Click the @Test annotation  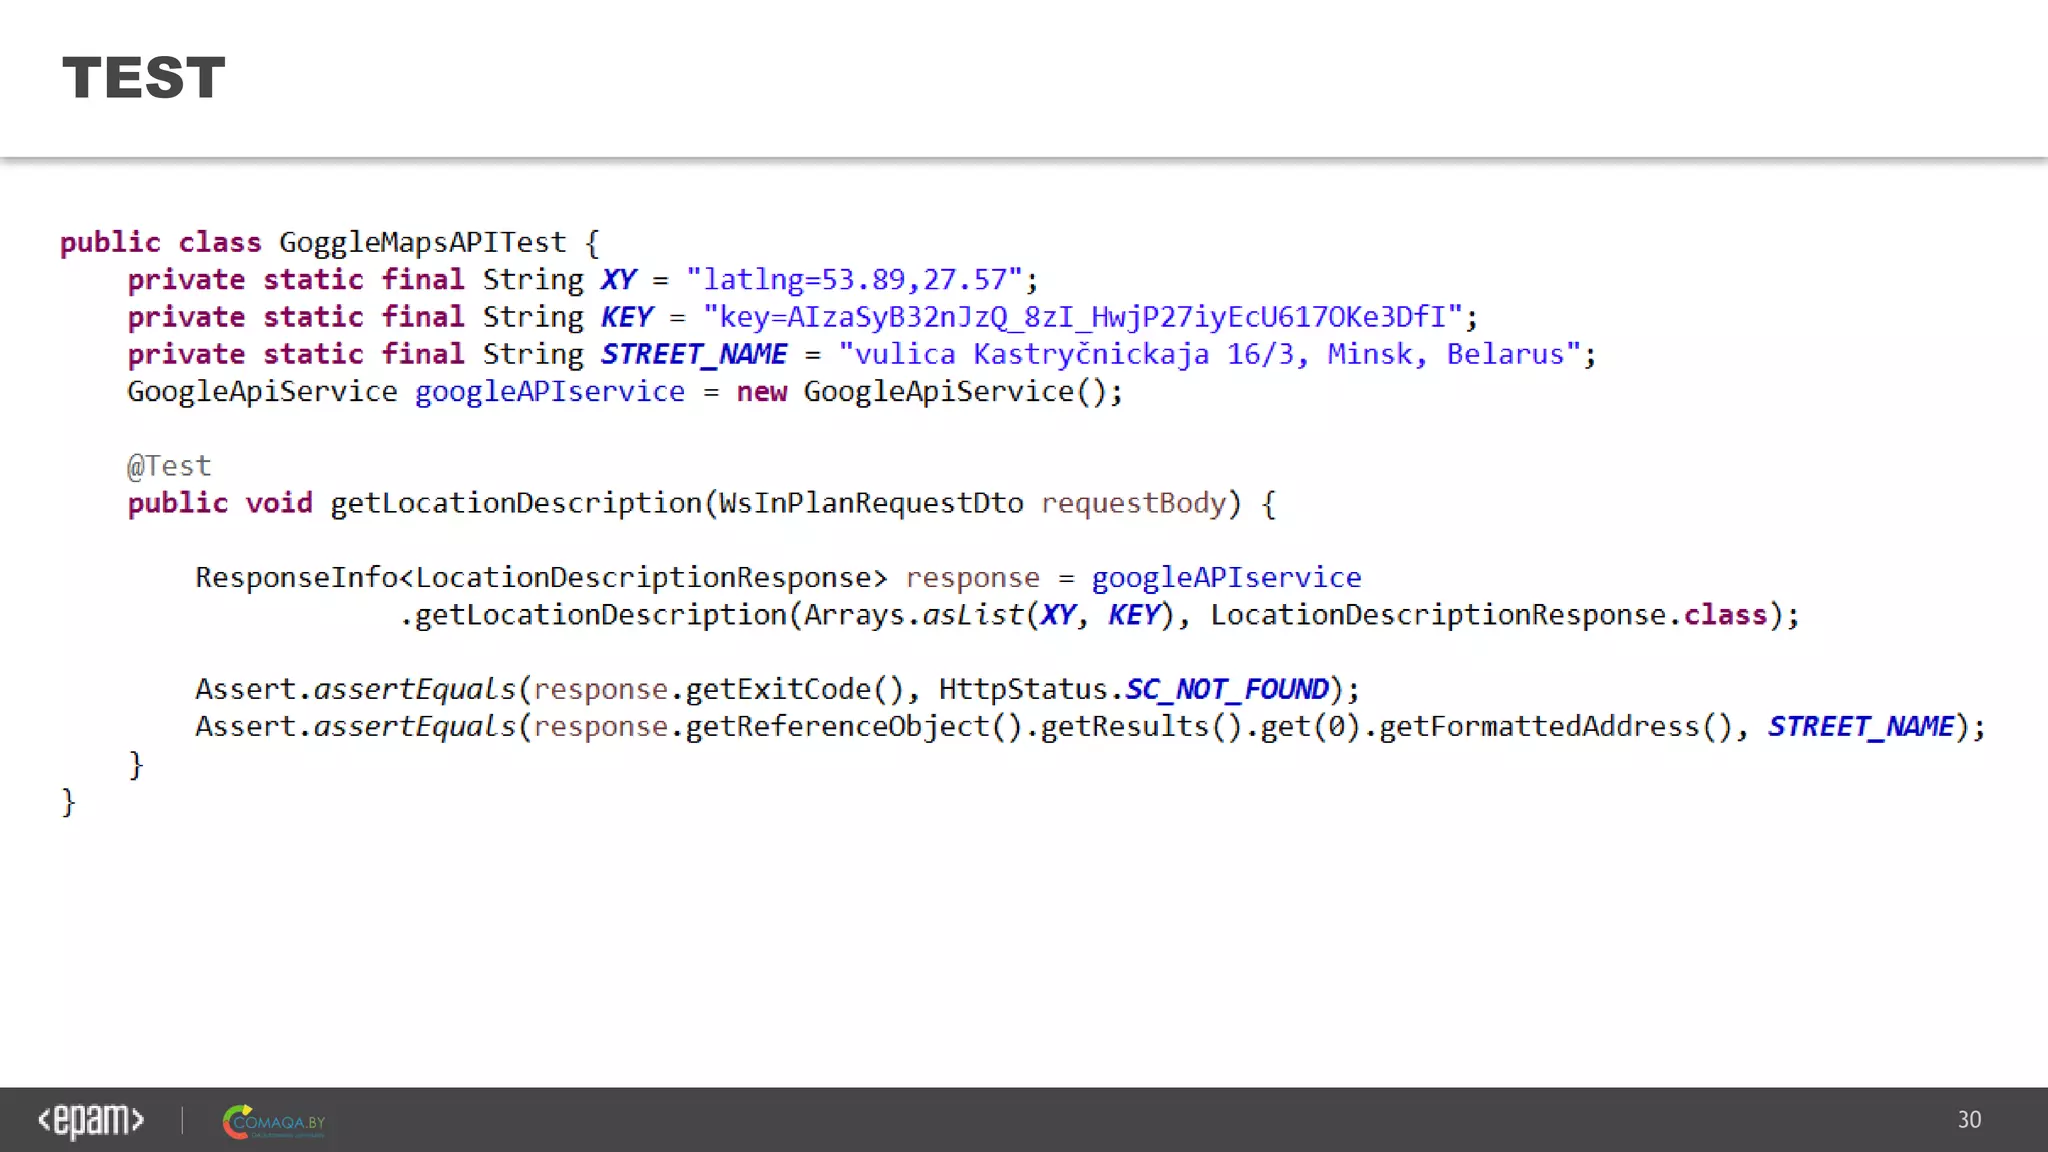[169, 466]
